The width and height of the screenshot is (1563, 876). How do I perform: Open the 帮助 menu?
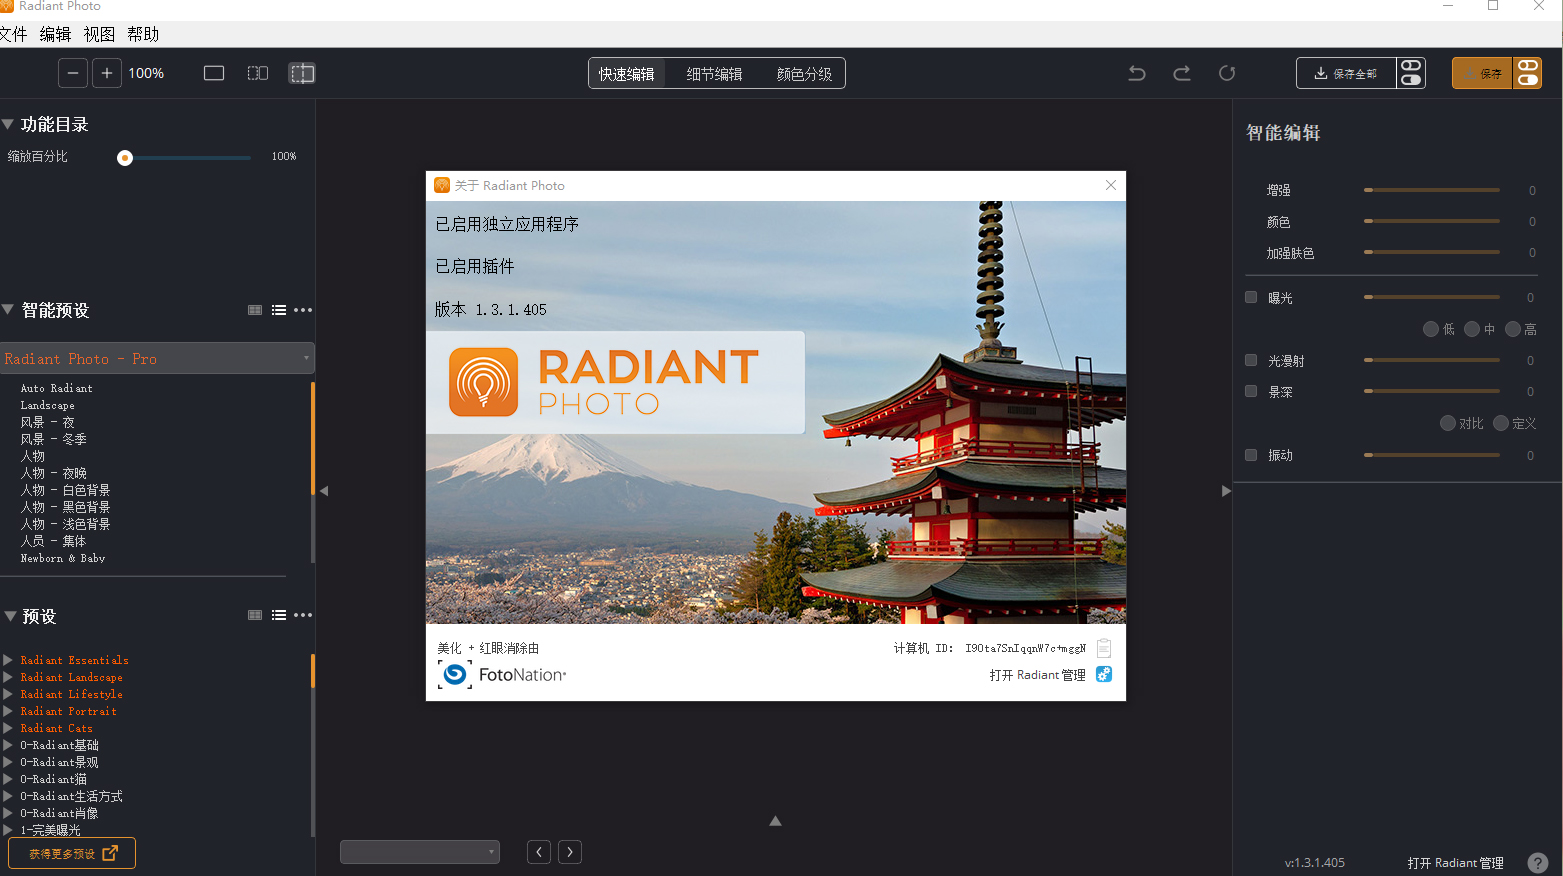(x=143, y=34)
